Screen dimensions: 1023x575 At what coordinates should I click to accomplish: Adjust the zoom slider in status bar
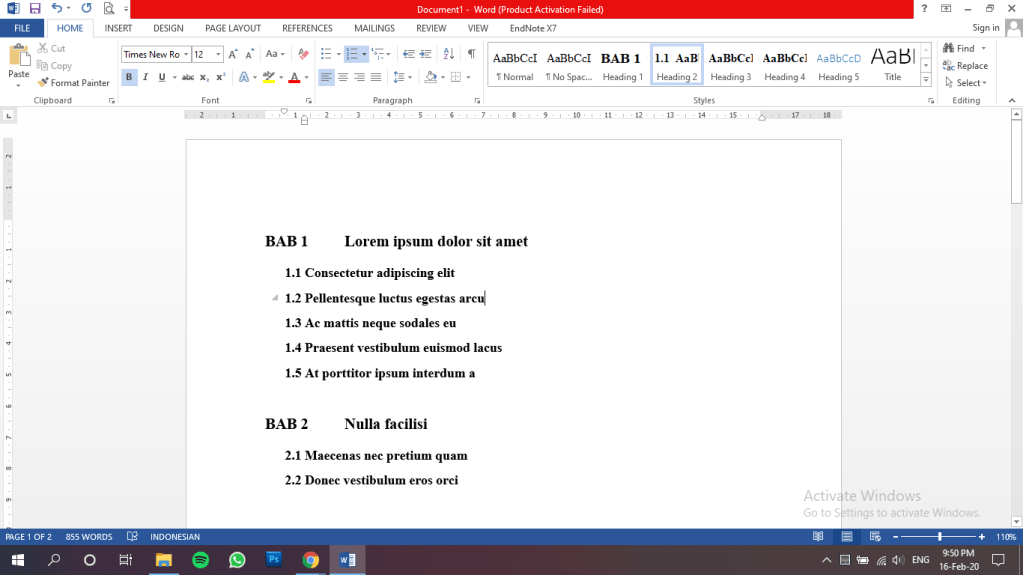(939, 537)
